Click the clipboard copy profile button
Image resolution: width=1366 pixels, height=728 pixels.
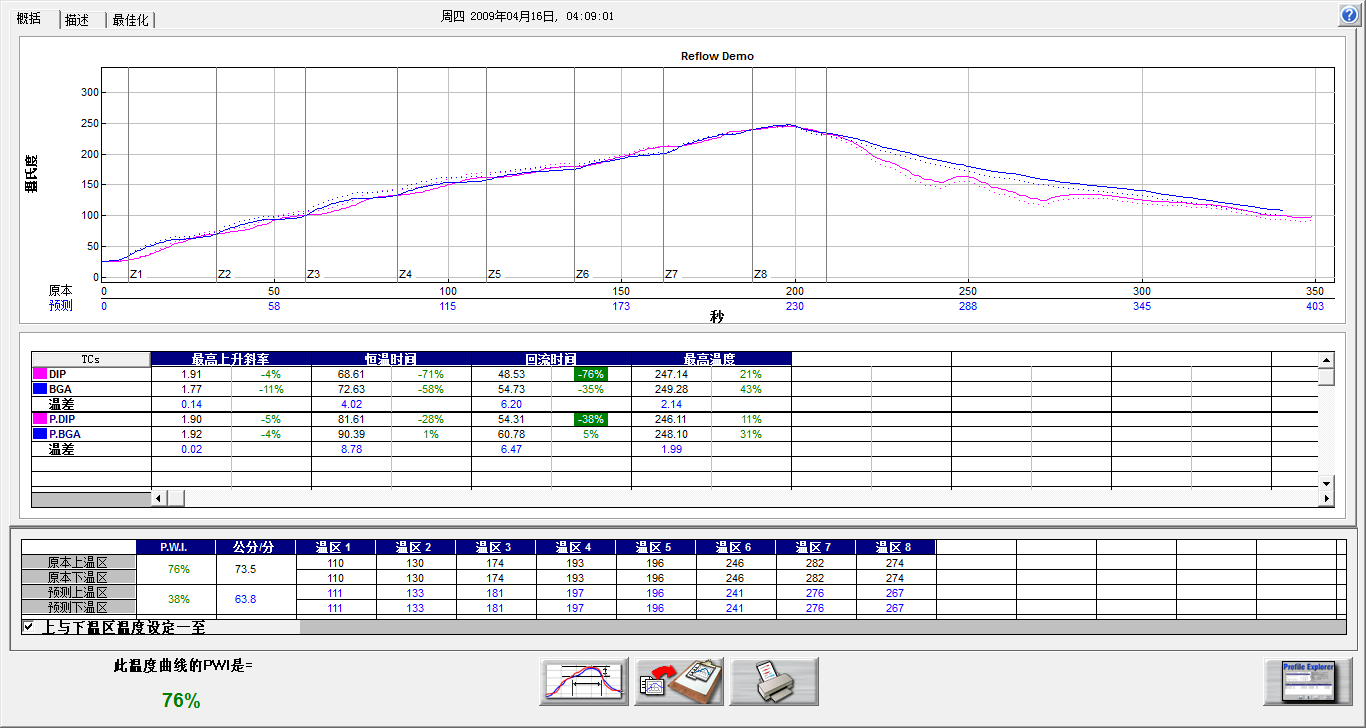pyautogui.click(x=679, y=683)
